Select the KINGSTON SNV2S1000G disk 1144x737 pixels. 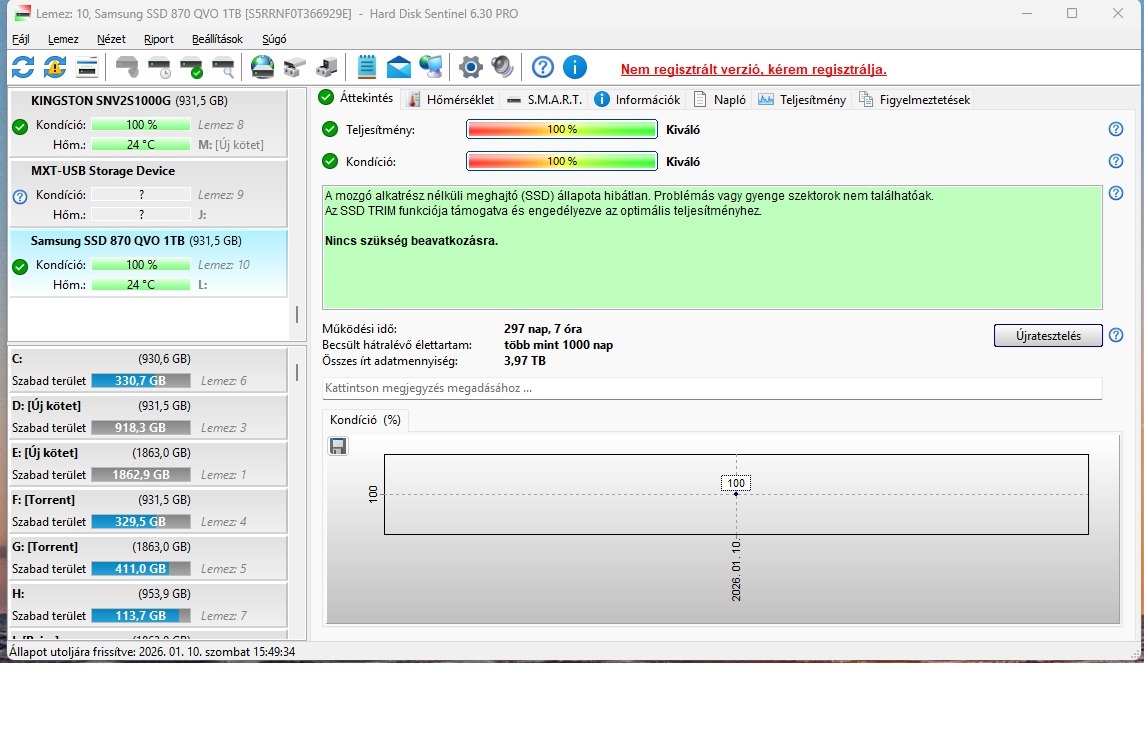[148, 123]
